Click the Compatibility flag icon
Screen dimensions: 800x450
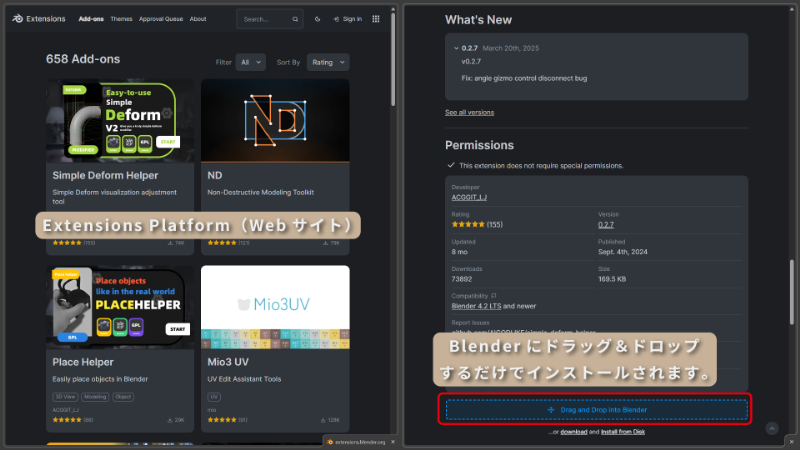pos(493,296)
